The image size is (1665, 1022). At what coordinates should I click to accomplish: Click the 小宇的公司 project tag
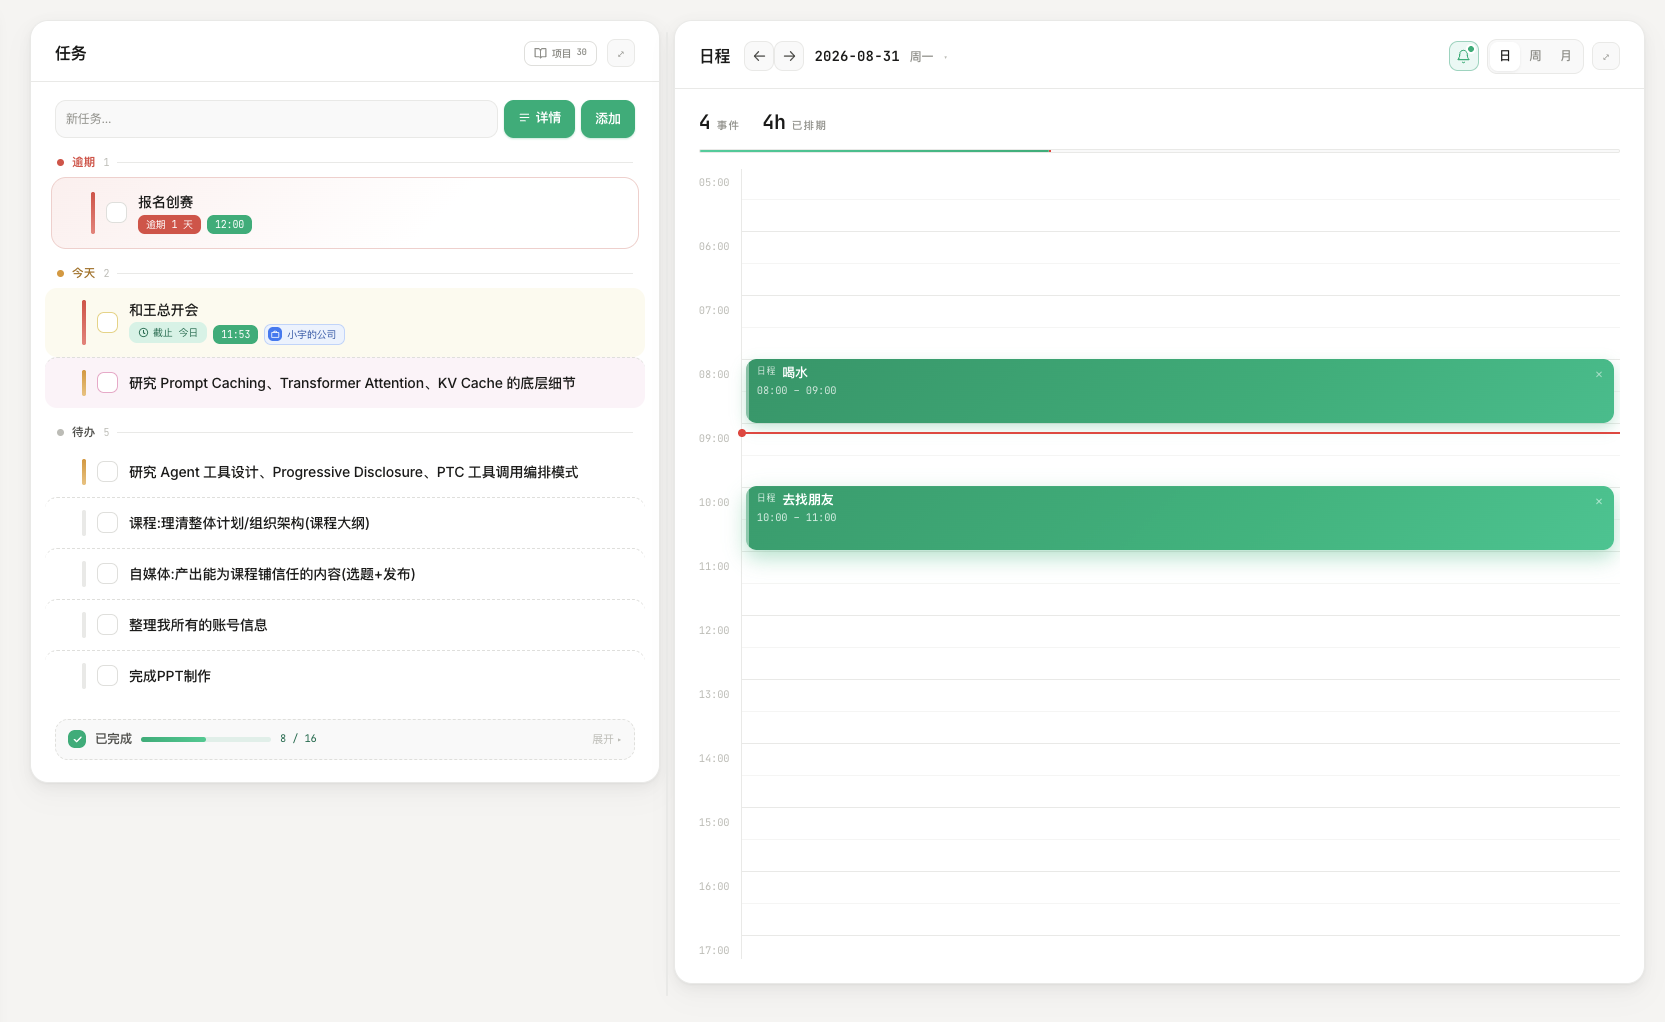pyautogui.click(x=304, y=334)
